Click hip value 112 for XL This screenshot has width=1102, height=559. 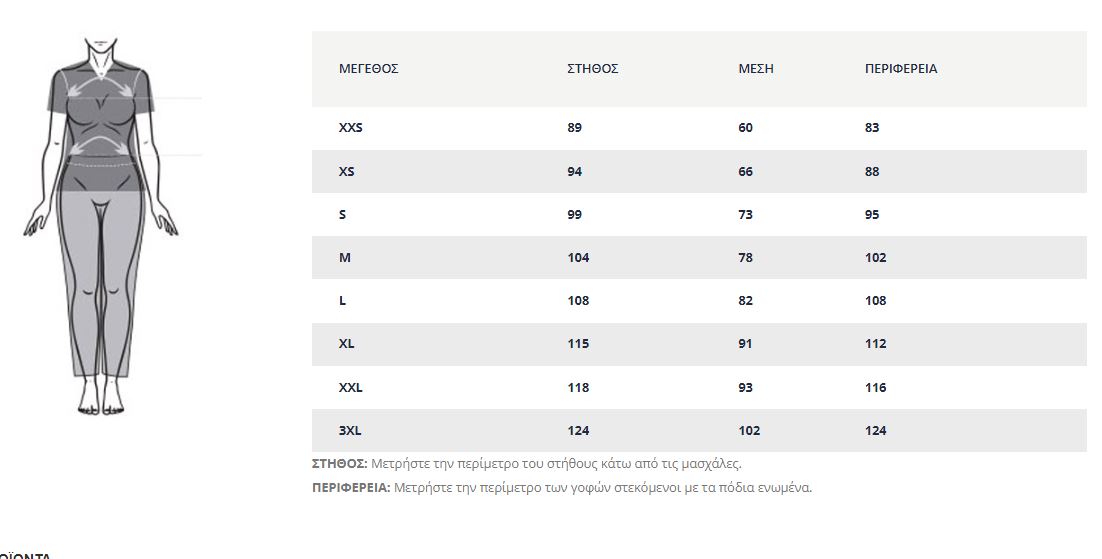875,344
